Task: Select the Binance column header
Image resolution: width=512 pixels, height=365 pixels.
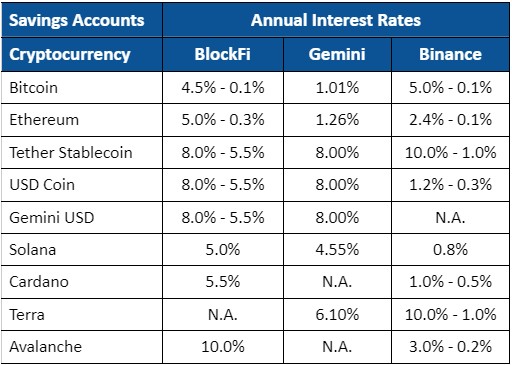Action: [451, 54]
